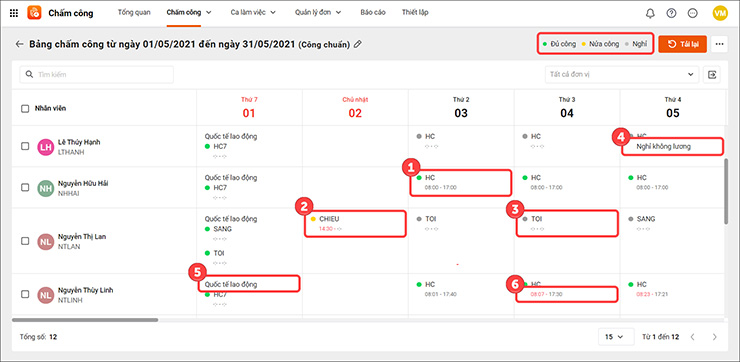Open the SANG shift on day 05

coord(645,219)
